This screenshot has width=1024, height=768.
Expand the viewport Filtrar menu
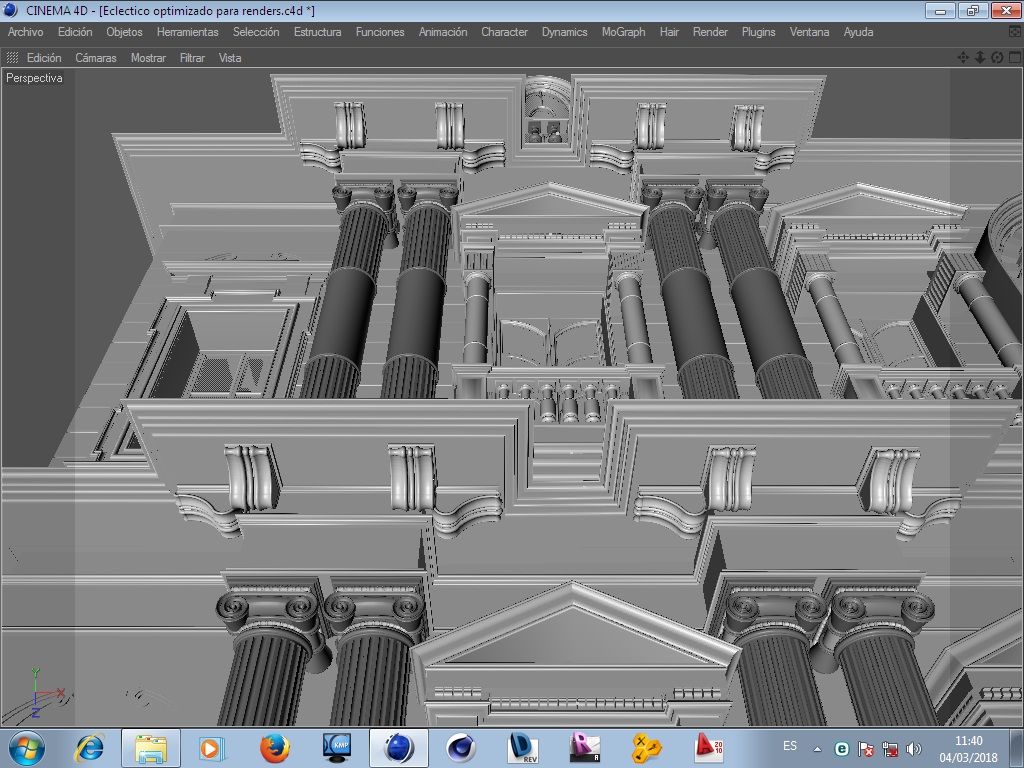[192, 57]
